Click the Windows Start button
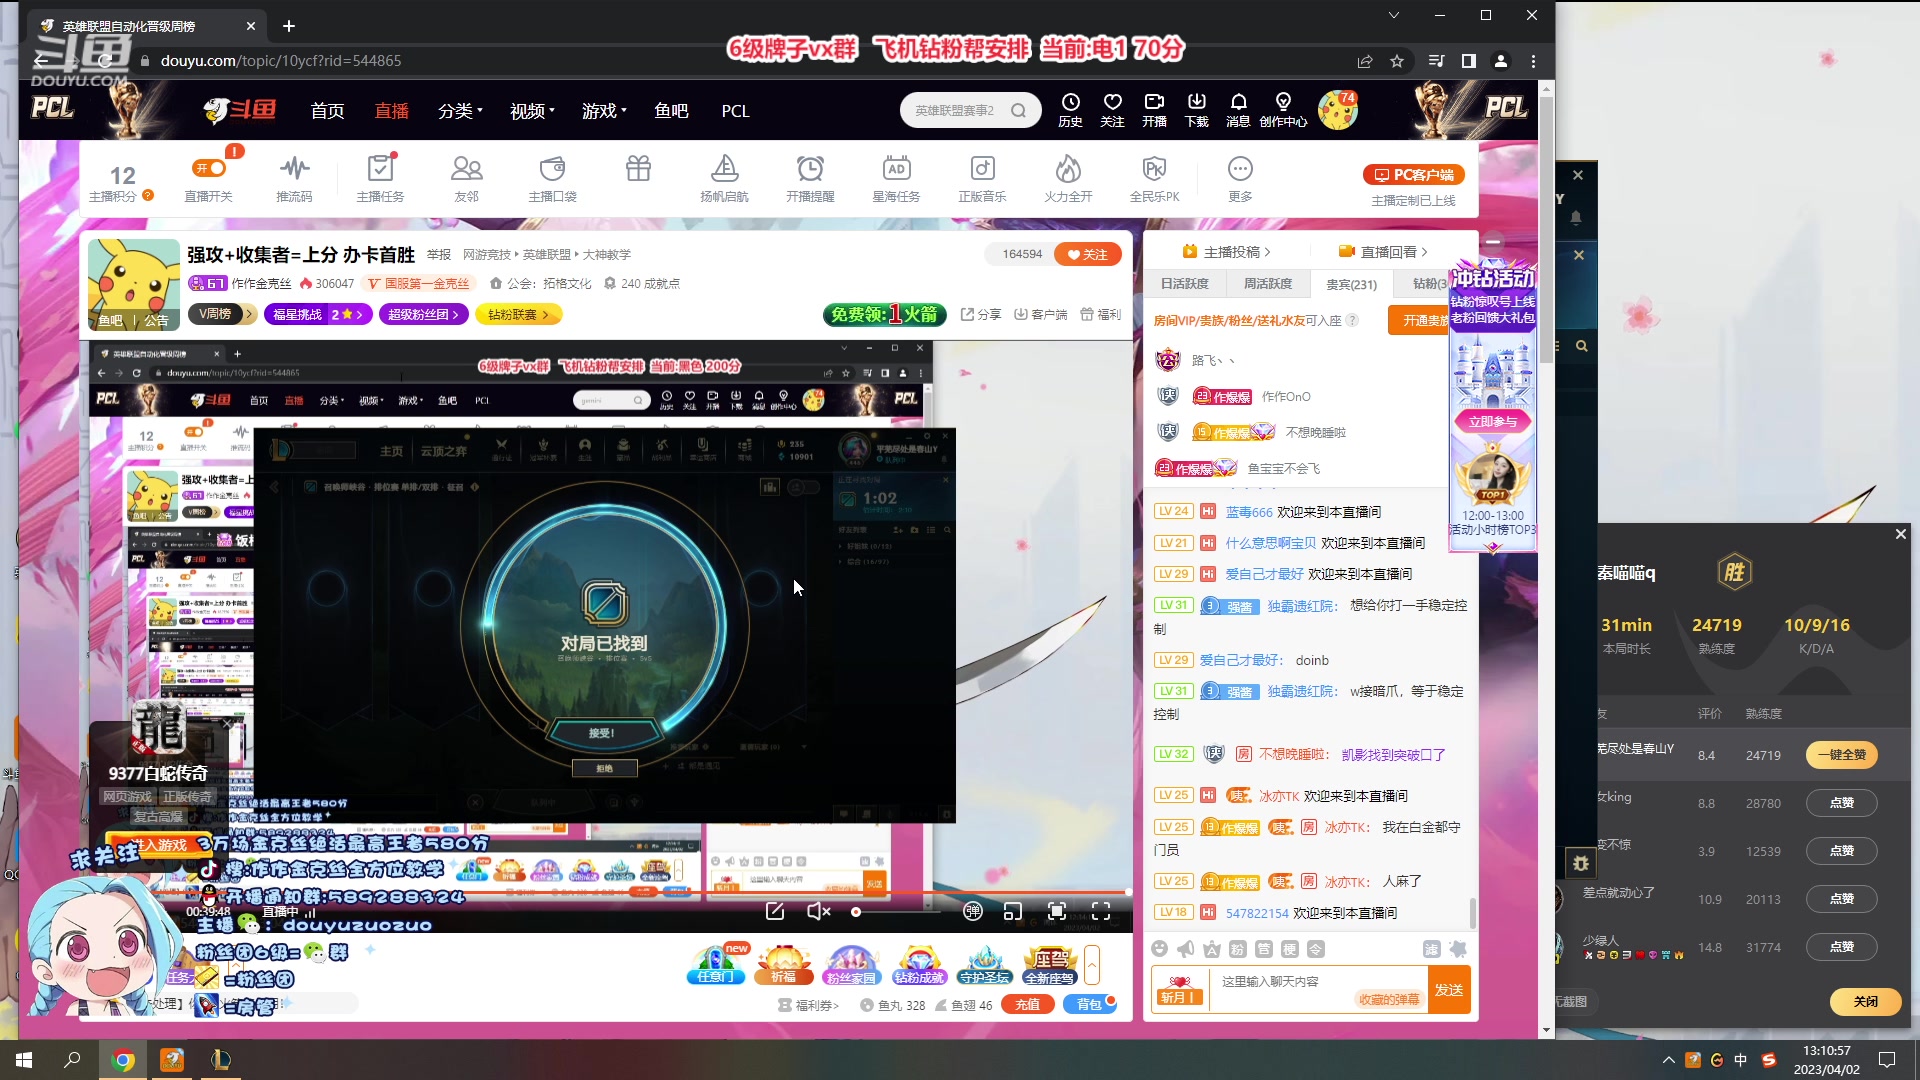 pyautogui.click(x=24, y=1060)
